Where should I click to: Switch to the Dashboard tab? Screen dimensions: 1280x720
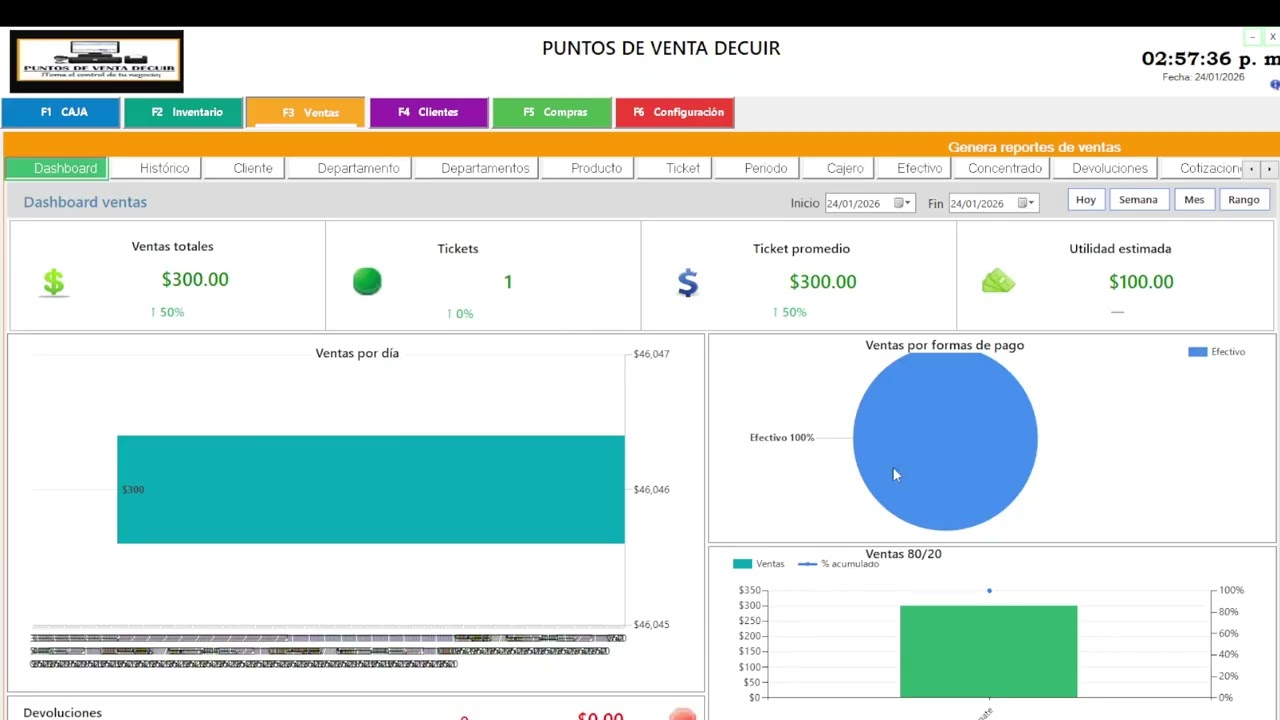[x=57, y=168]
